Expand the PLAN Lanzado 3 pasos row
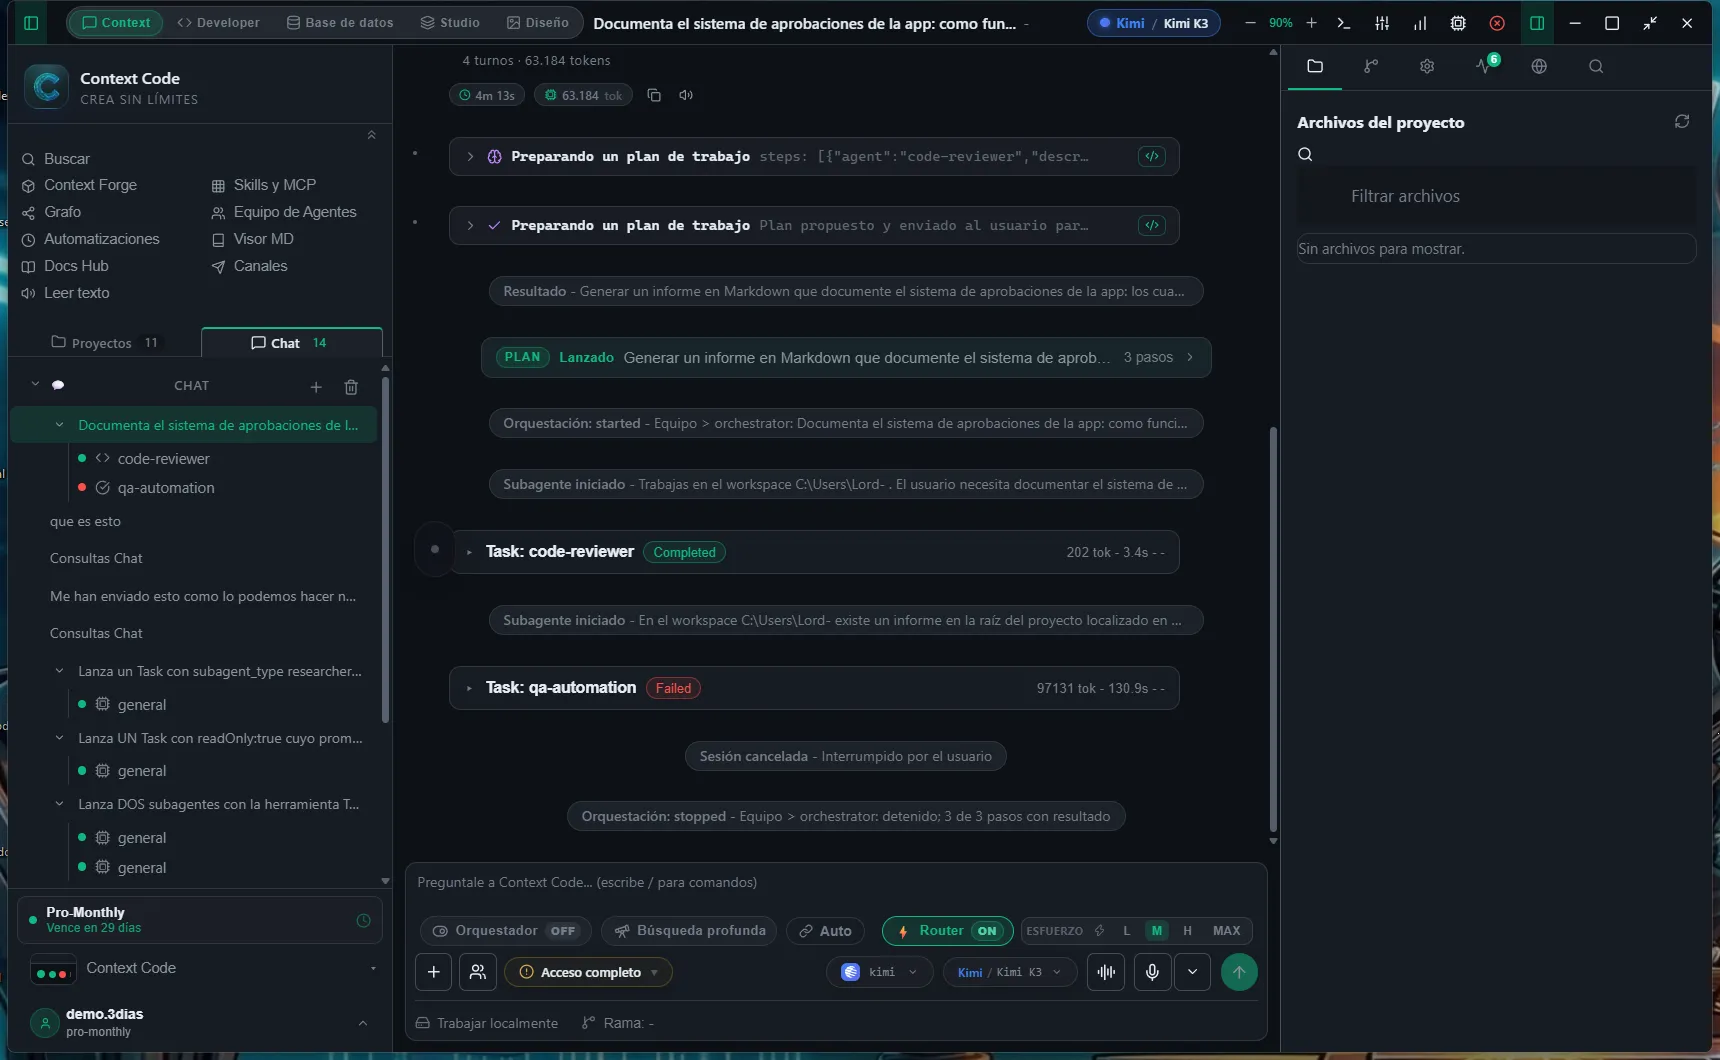 pyautogui.click(x=846, y=357)
